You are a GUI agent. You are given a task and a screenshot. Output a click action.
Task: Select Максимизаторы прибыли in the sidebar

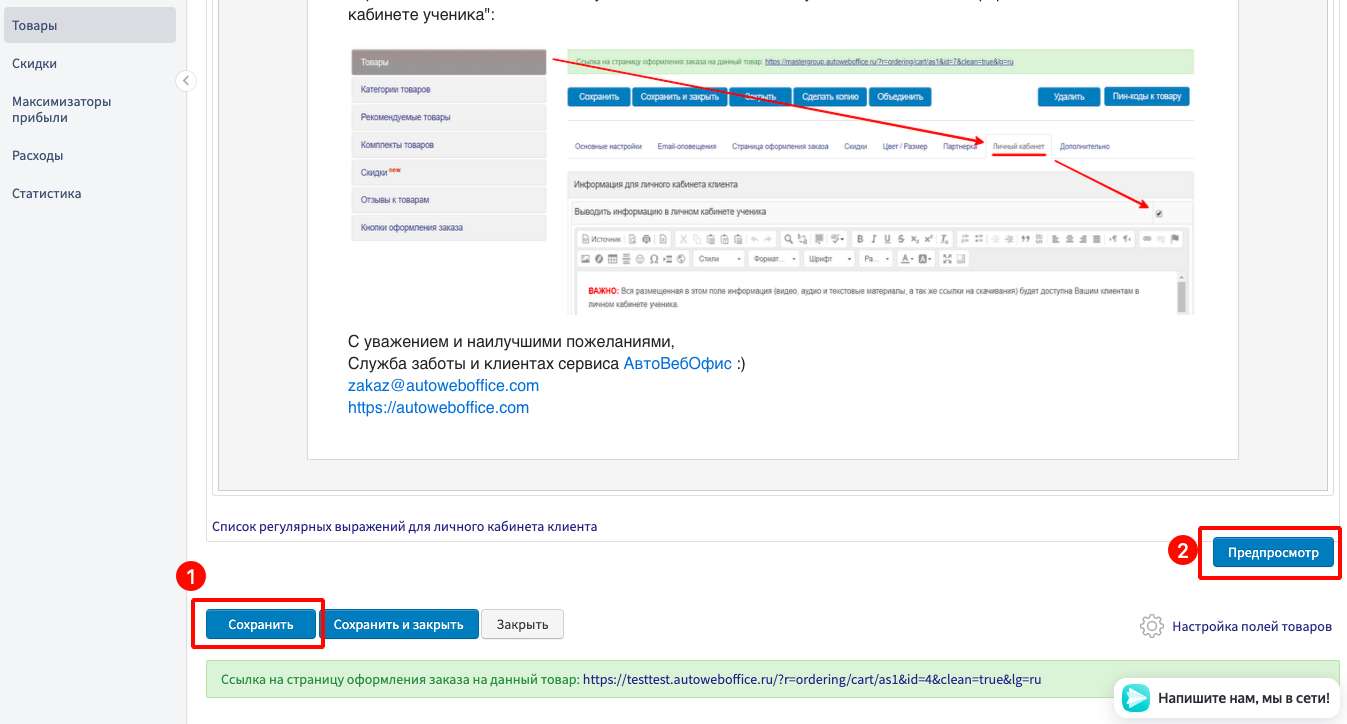click(x=62, y=109)
